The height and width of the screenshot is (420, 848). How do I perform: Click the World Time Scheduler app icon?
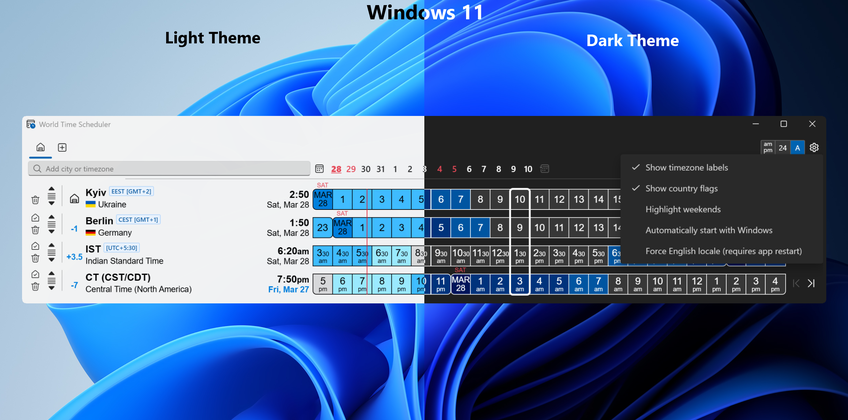pyautogui.click(x=31, y=124)
